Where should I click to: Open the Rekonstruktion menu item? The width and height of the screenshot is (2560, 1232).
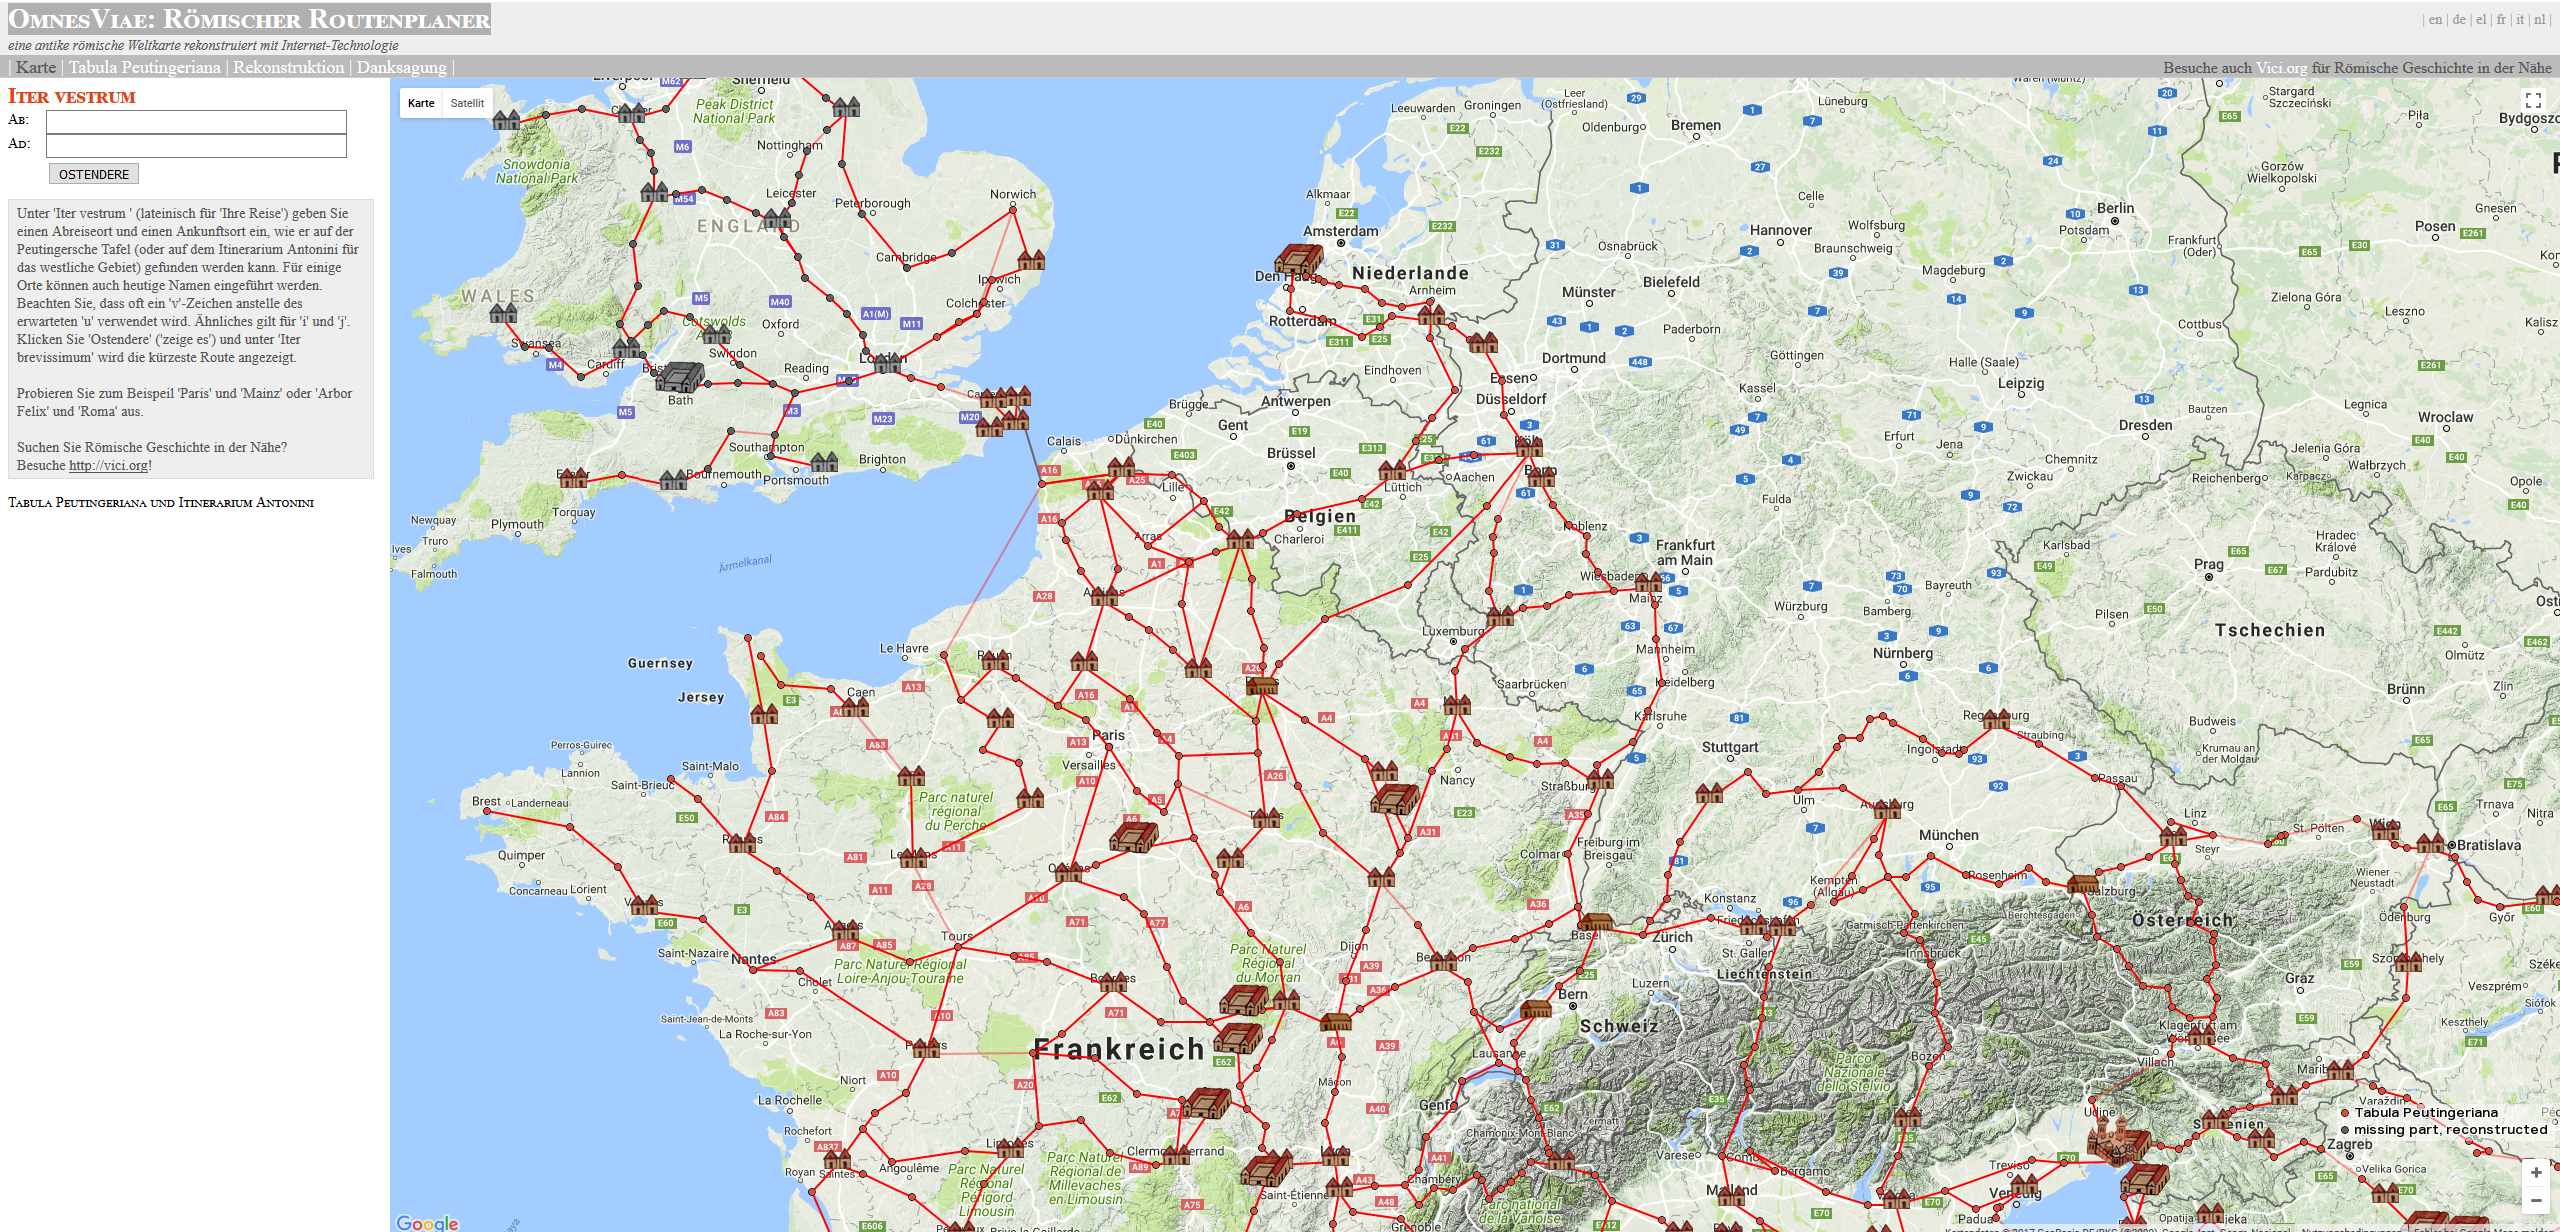288,67
